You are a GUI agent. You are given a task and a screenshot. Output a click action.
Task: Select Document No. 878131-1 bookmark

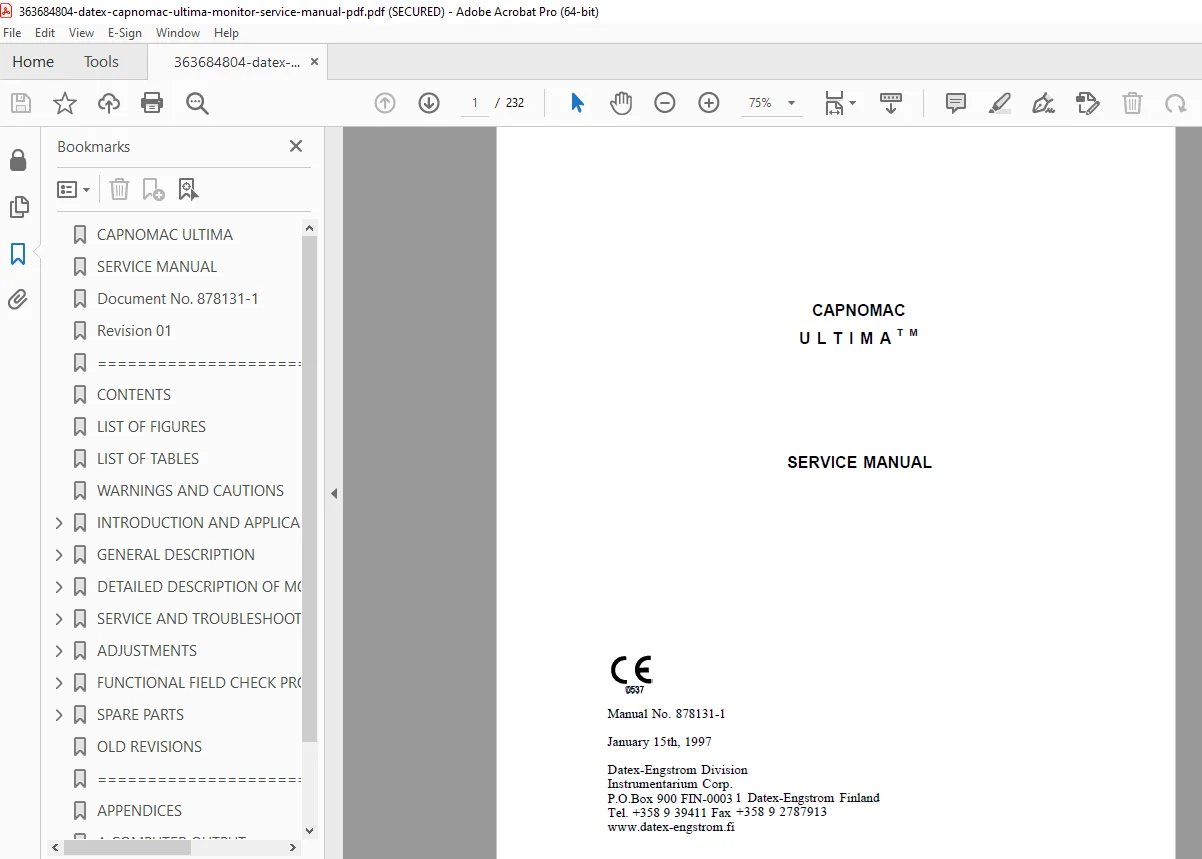[178, 299]
